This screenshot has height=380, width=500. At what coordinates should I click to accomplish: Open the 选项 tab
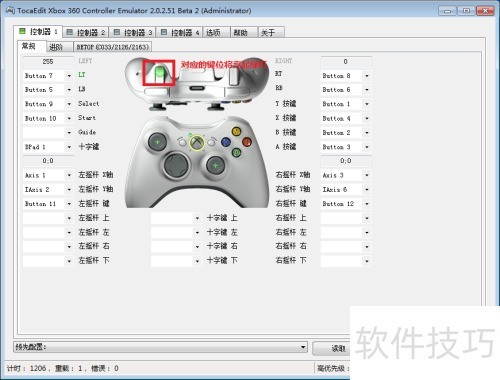(216, 32)
